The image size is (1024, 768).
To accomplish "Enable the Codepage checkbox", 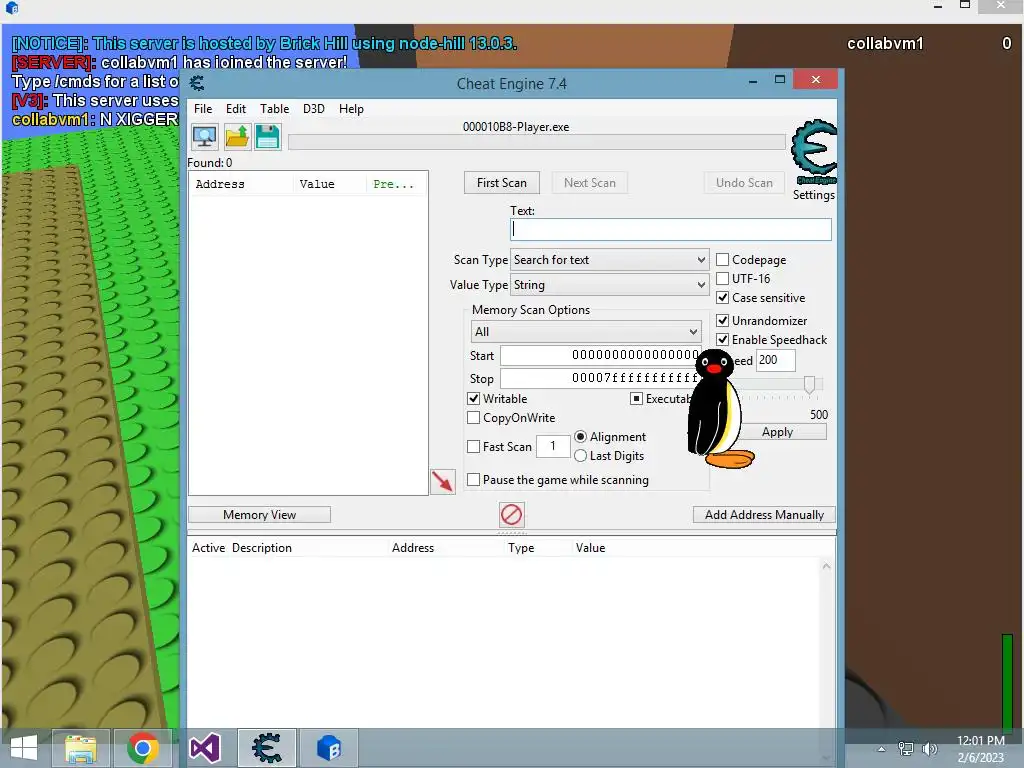I will click(x=722, y=260).
